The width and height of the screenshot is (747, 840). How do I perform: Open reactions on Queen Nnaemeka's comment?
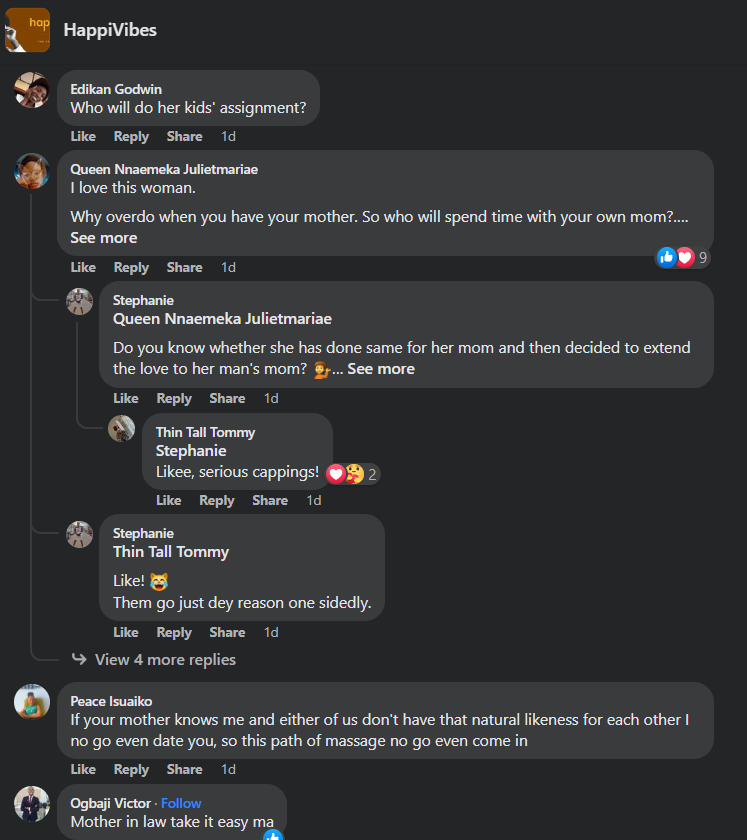pos(683,258)
